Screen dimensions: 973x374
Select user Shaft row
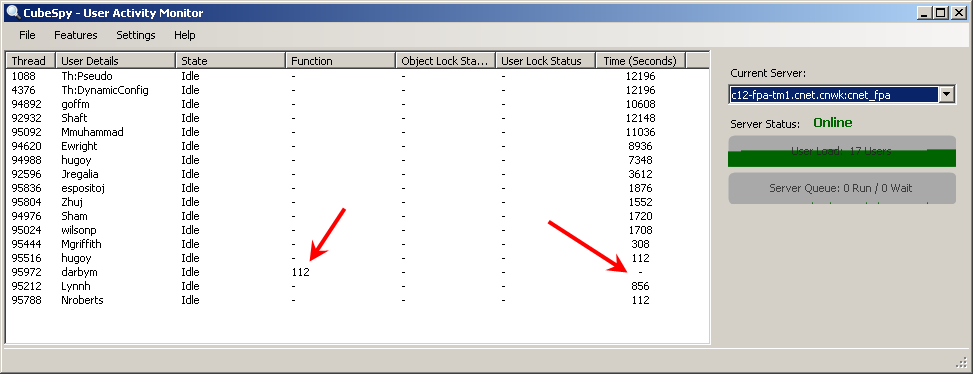[357, 118]
